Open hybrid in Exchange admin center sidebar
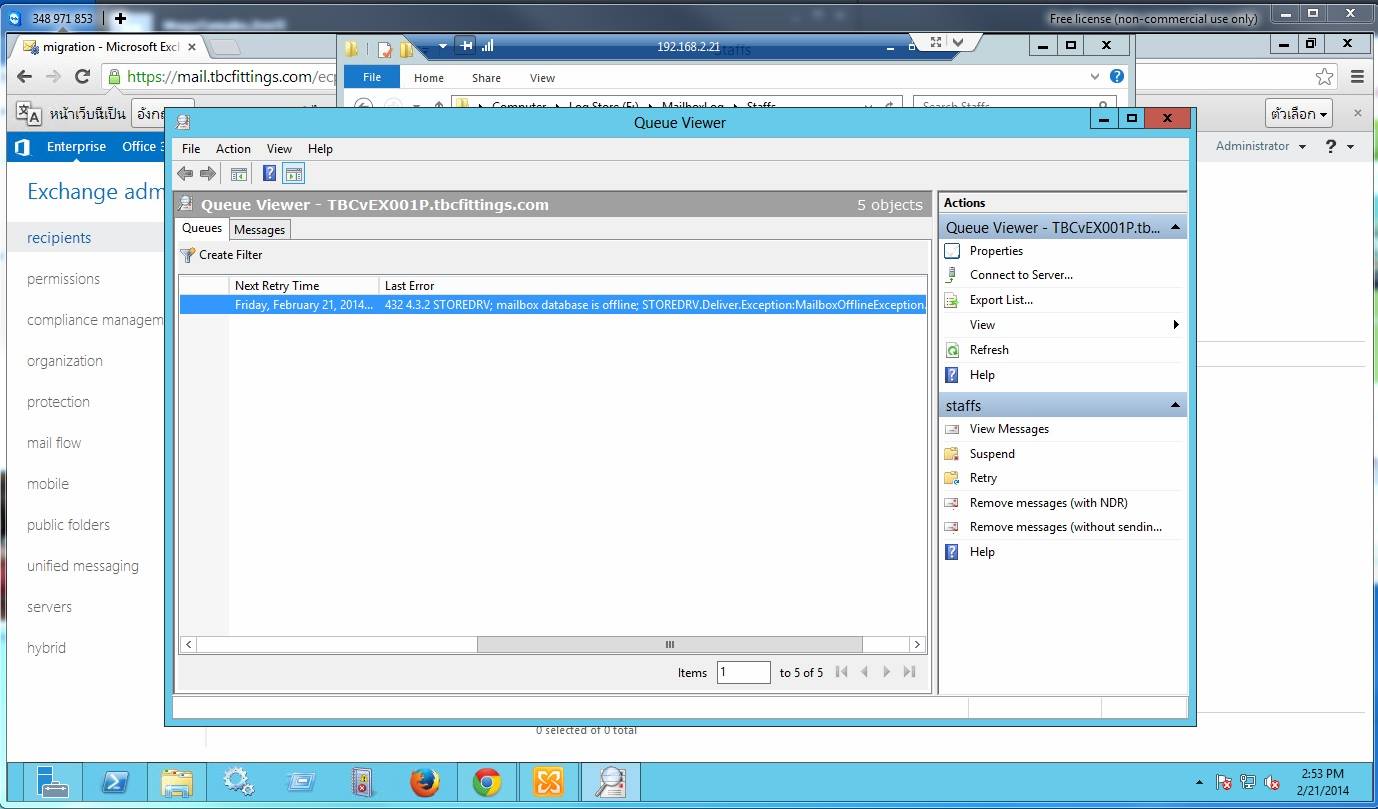This screenshot has height=809, width=1378. (46, 648)
